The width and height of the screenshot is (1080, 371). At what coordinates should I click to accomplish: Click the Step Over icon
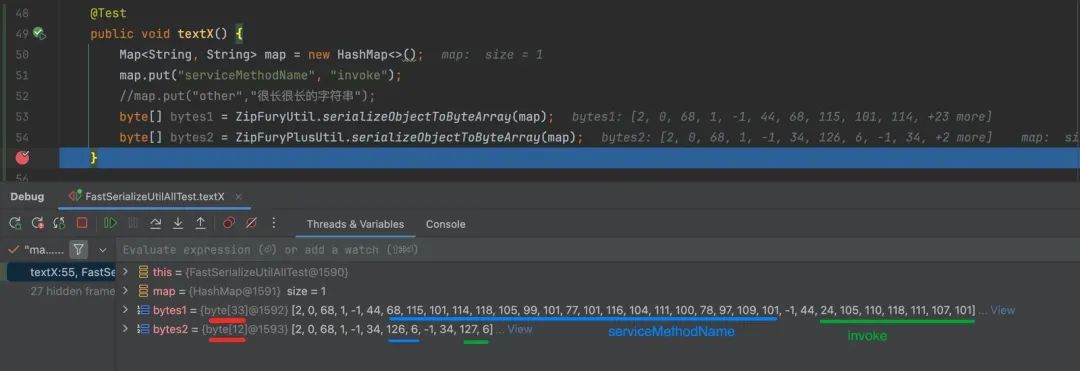(x=156, y=223)
